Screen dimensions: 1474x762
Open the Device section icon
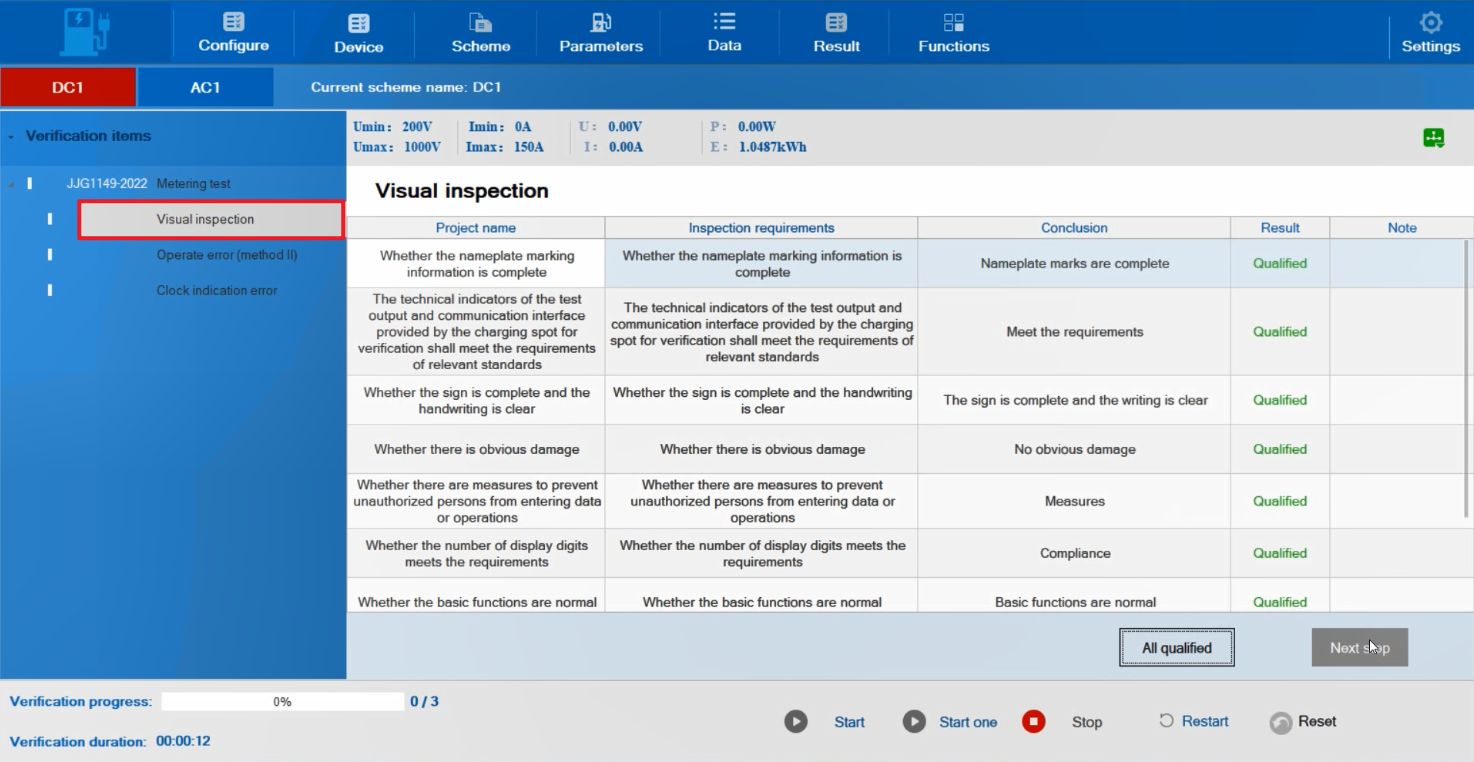click(358, 23)
